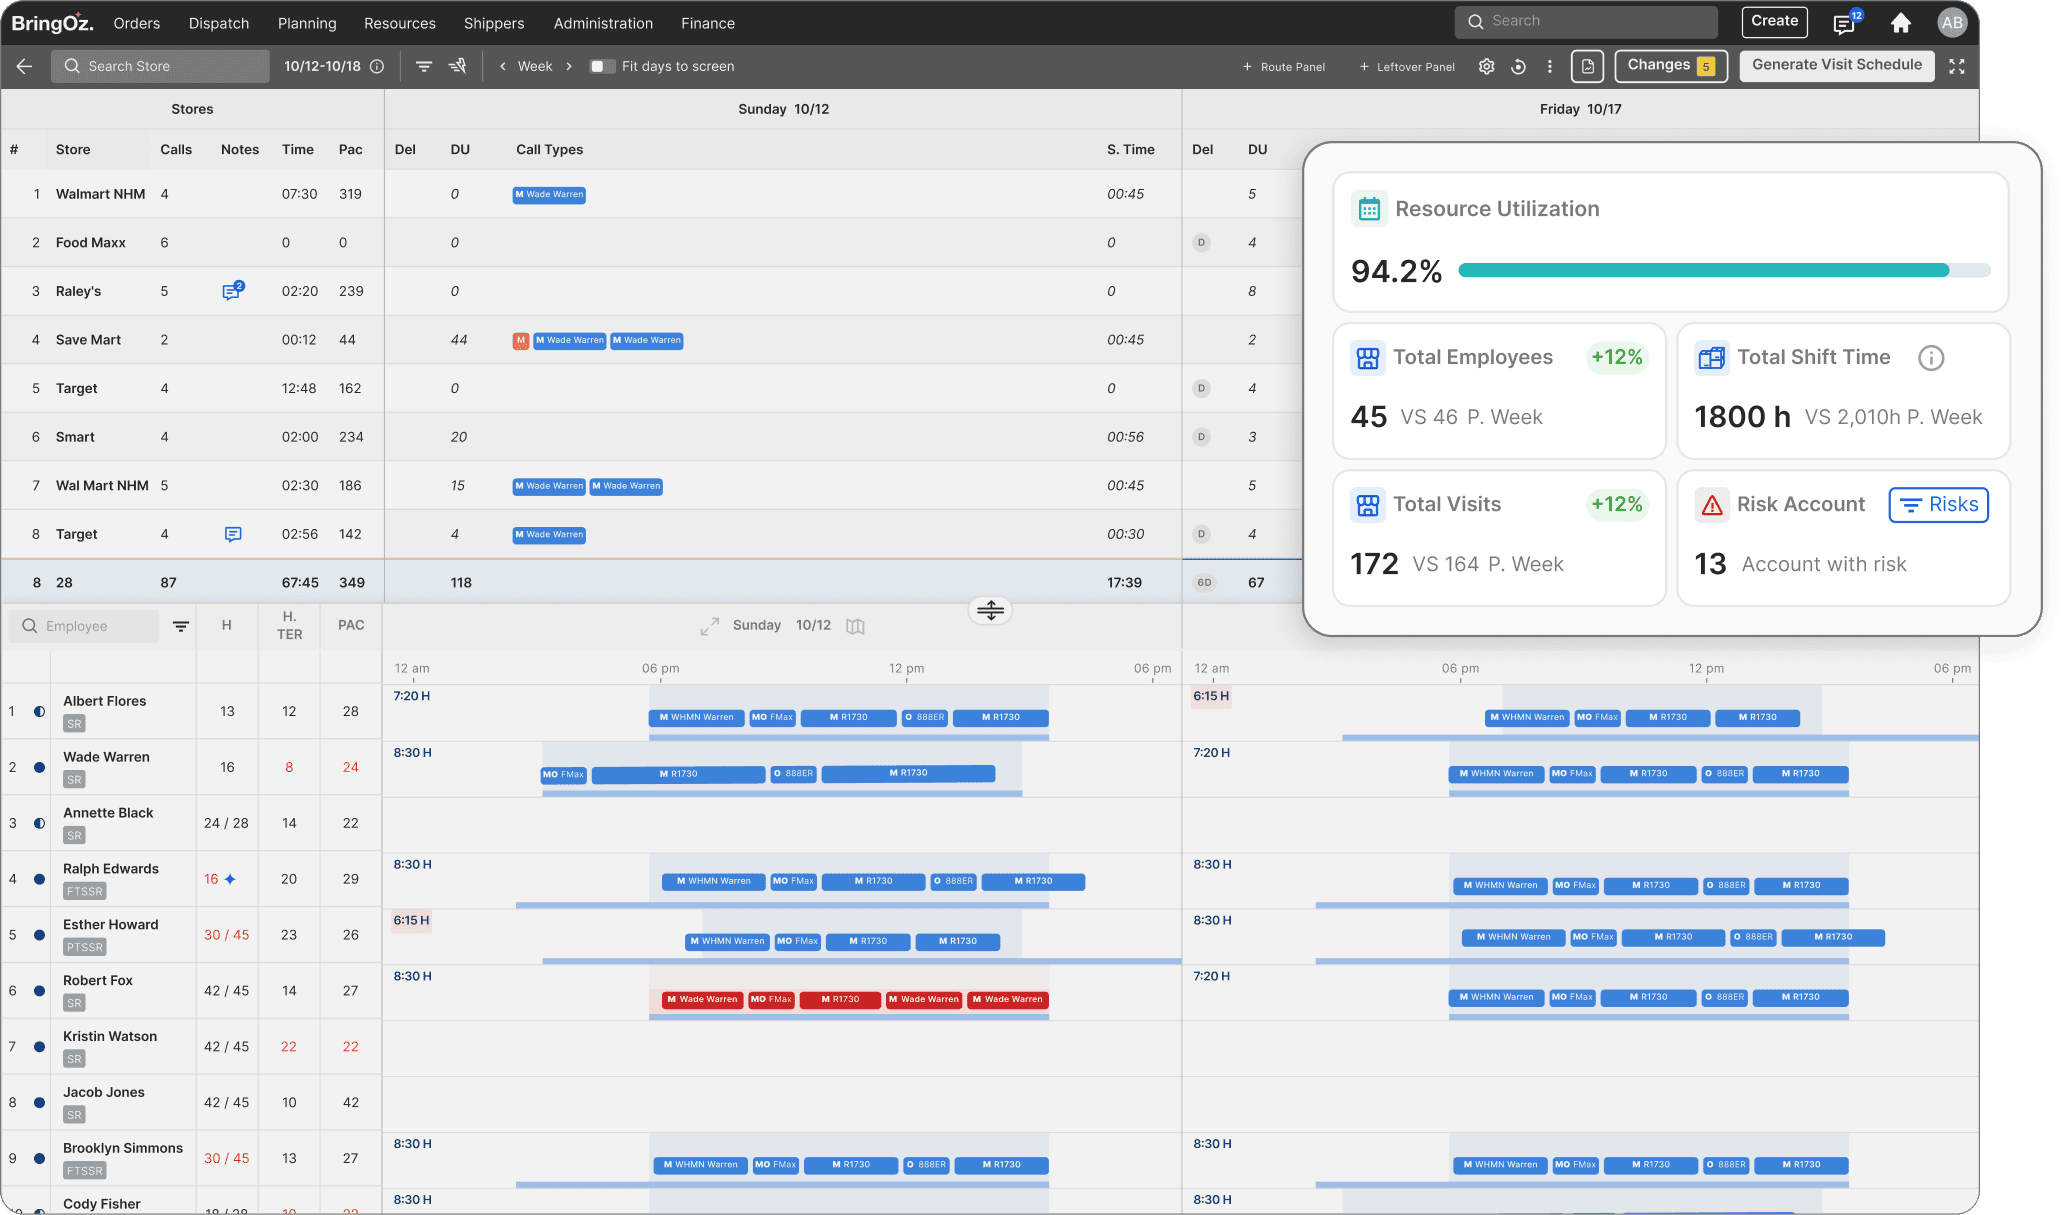Open the map icon beside Sunday 10/12
This screenshot has width=2067, height=1215.
coord(855,626)
